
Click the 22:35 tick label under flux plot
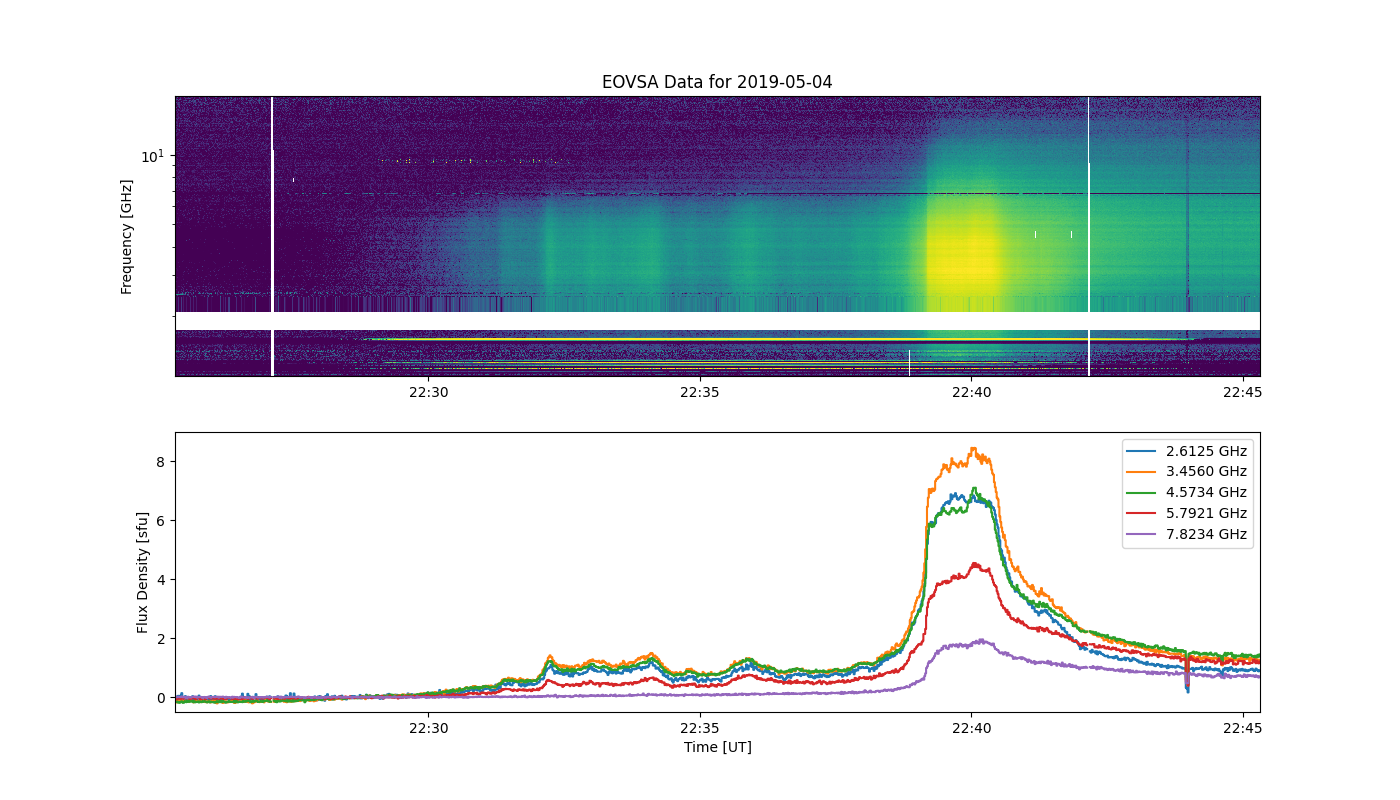click(699, 728)
